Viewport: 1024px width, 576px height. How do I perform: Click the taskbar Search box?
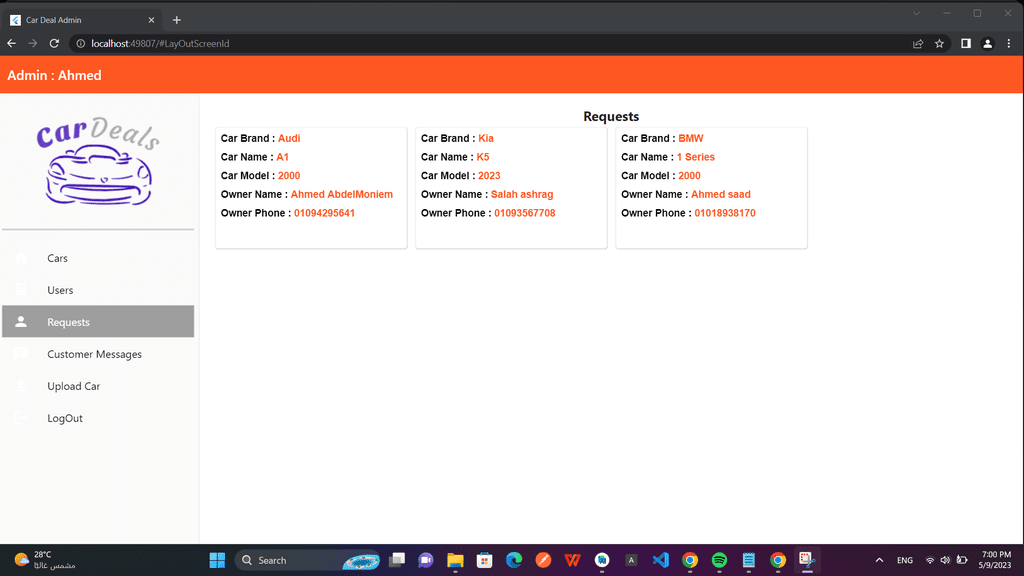point(308,560)
